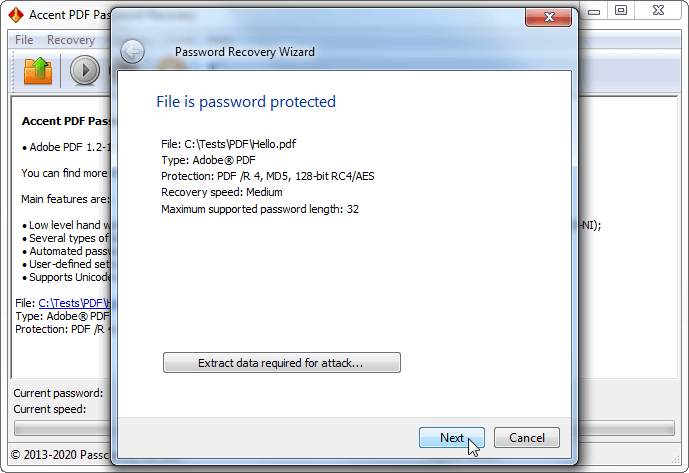Cancel the password recovery wizard
Image resolution: width=689 pixels, height=473 pixels.
click(x=526, y=437)
